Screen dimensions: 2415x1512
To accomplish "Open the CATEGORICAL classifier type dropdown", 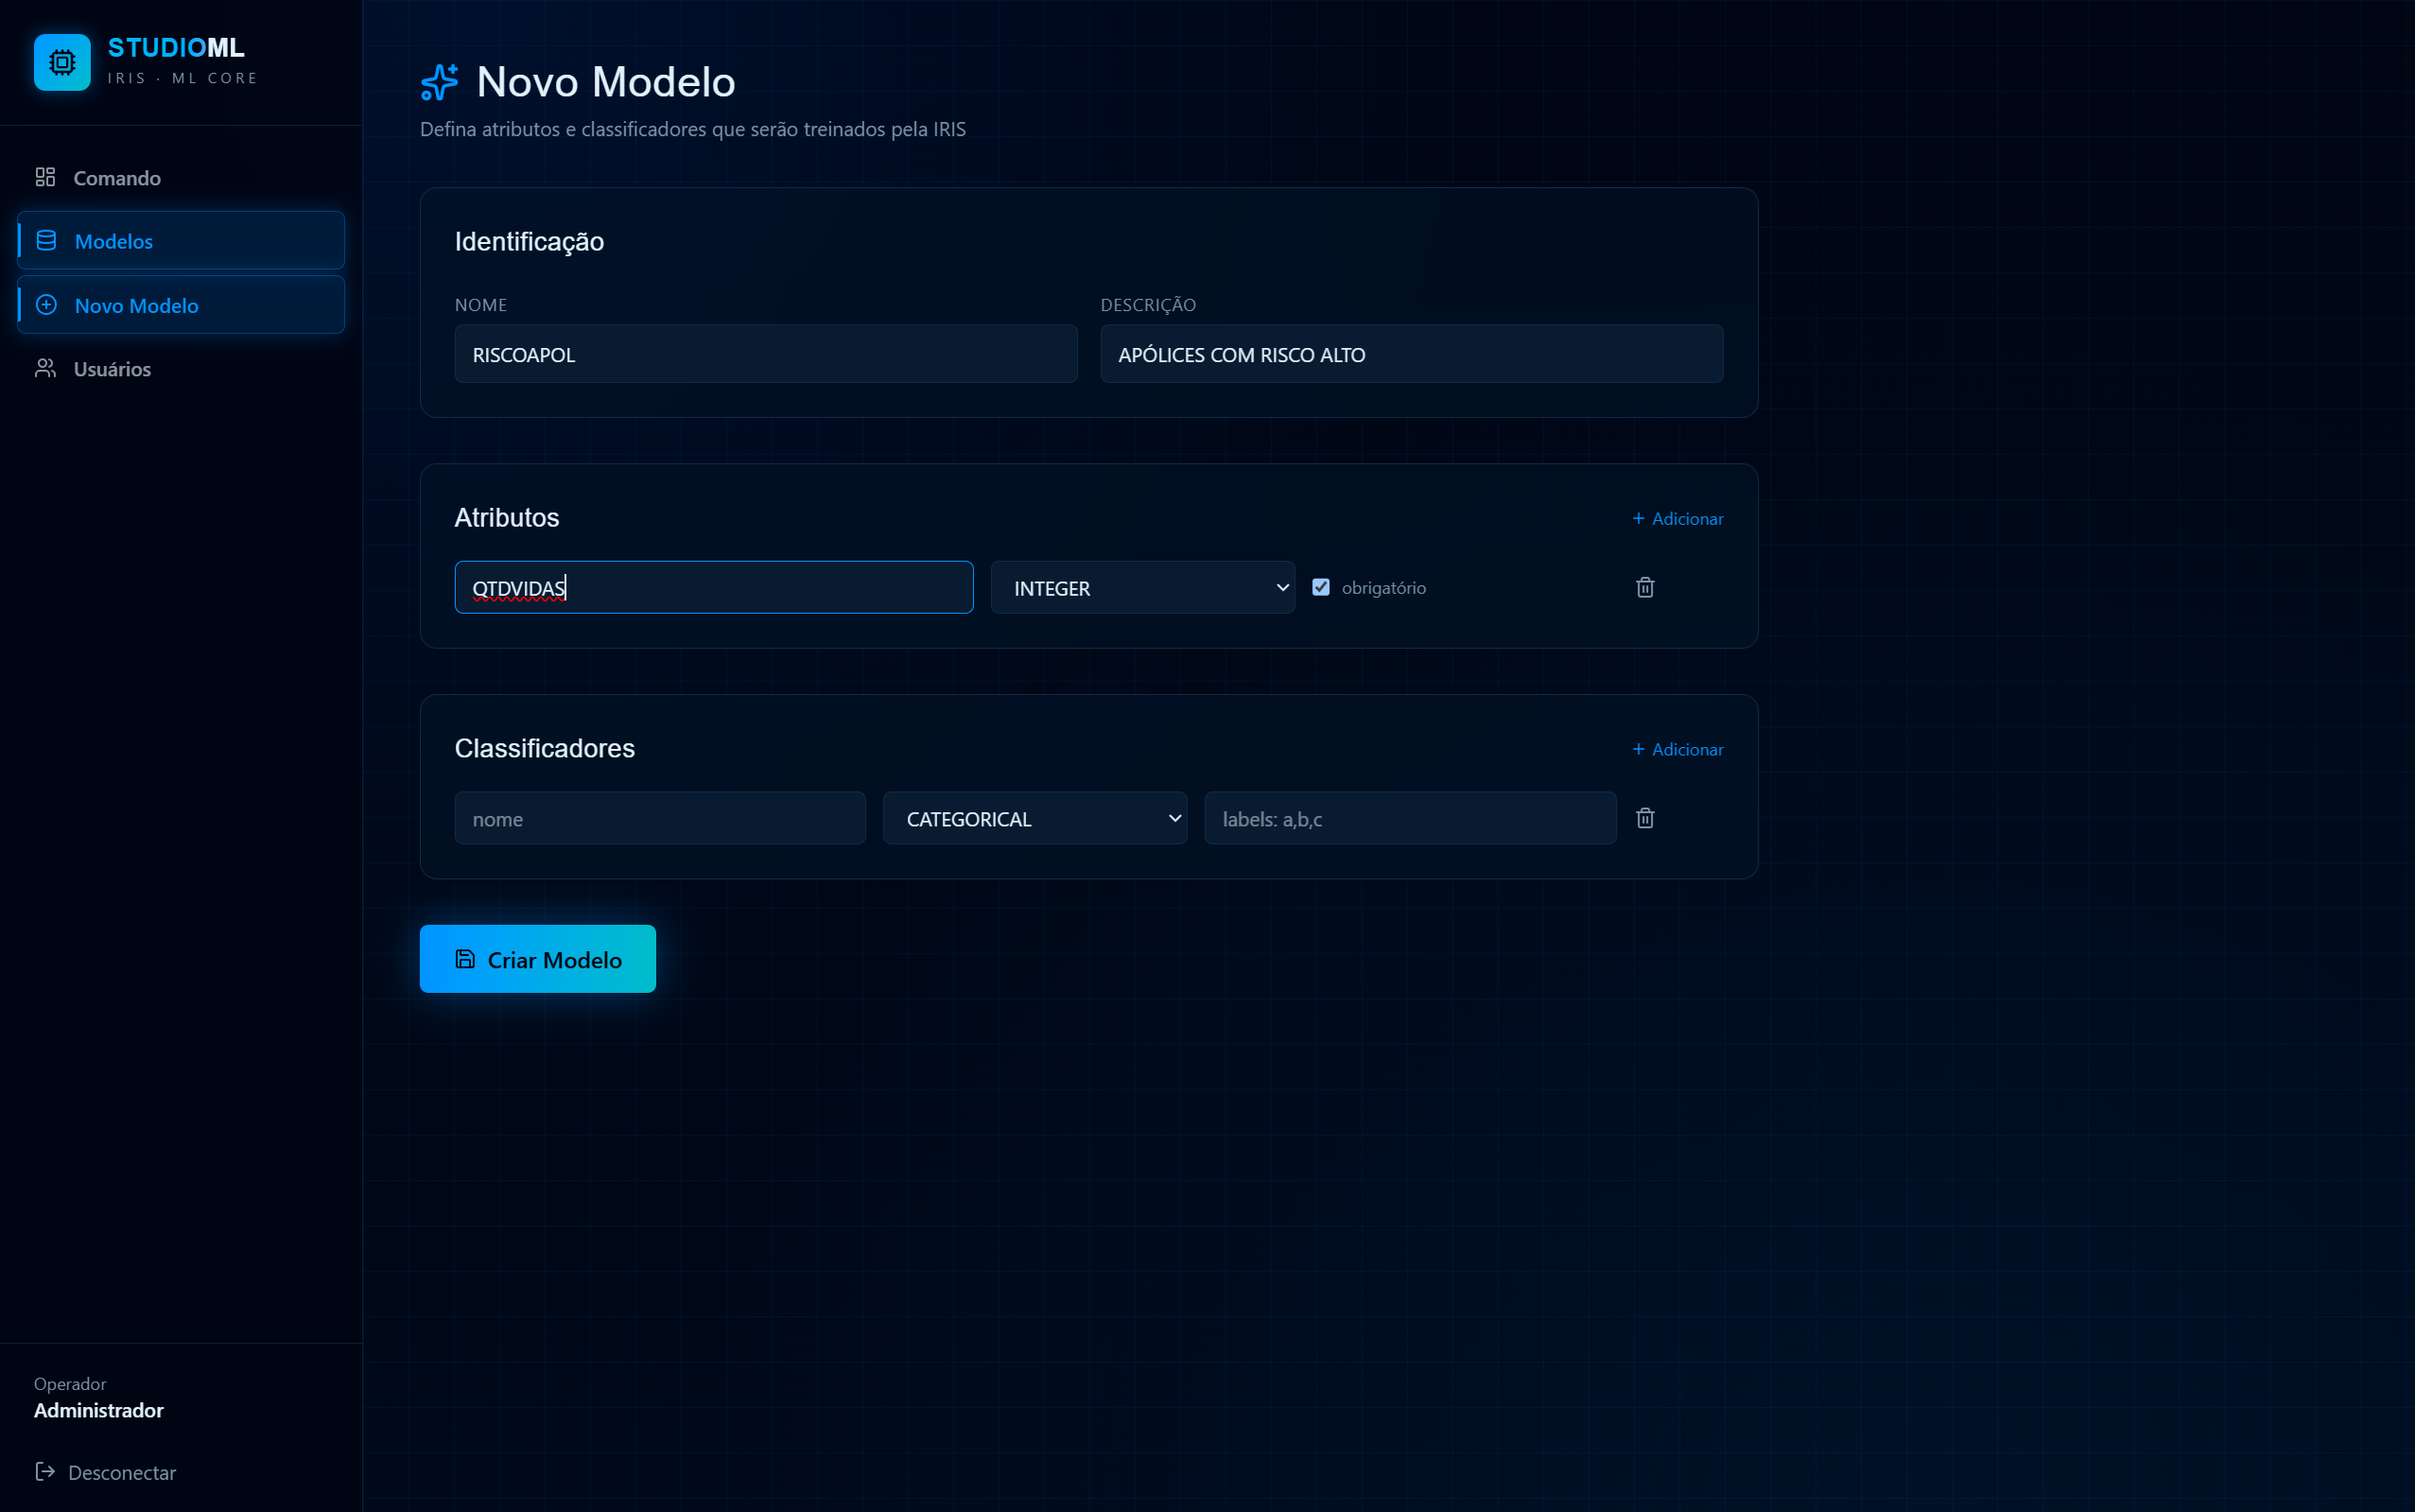I will click(x=1035, y=818).
